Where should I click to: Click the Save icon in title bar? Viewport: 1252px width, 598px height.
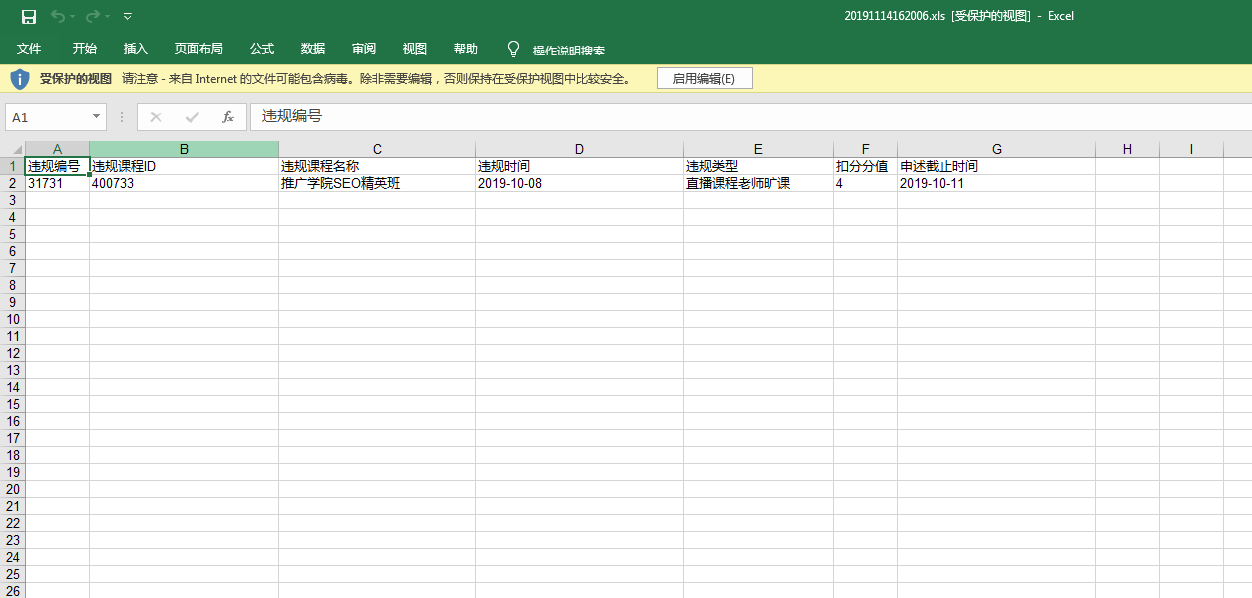point(28,16)
